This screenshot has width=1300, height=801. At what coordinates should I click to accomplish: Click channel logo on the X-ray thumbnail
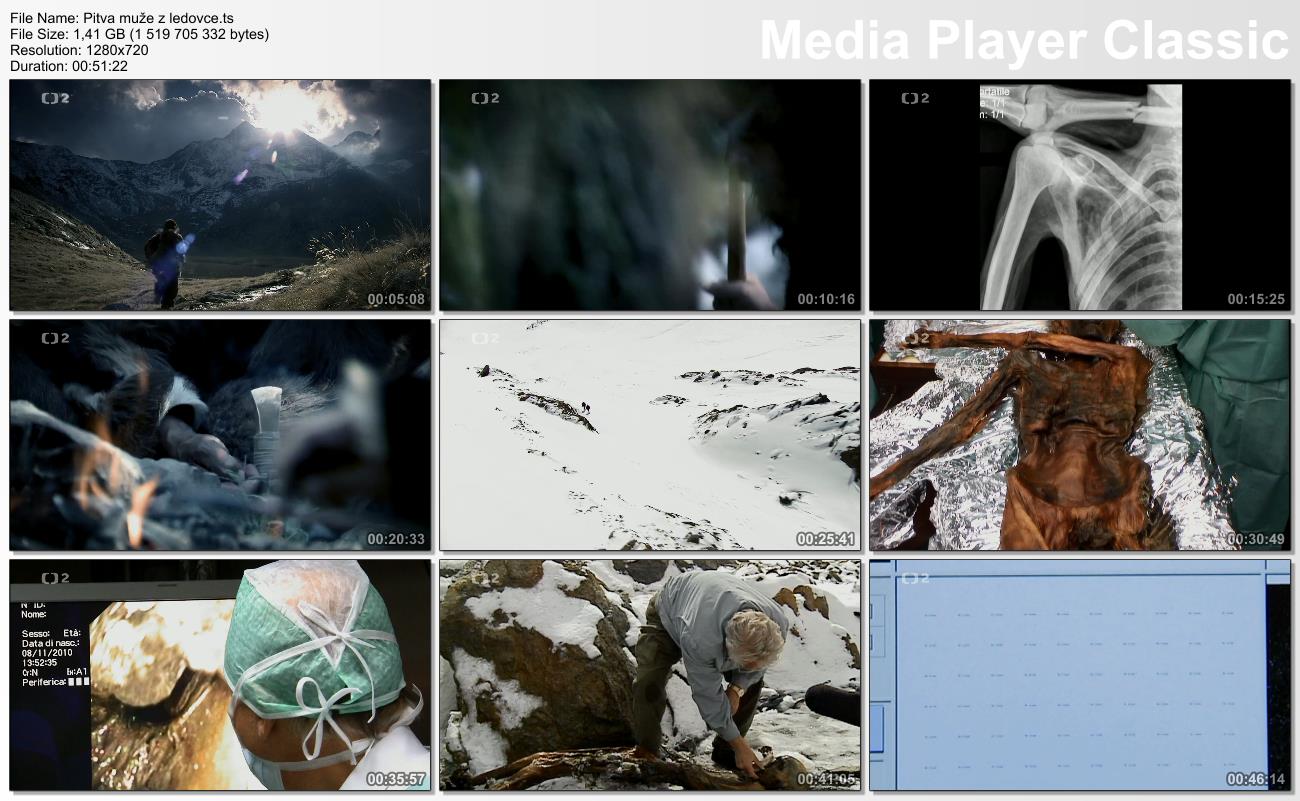pos(915,98)
